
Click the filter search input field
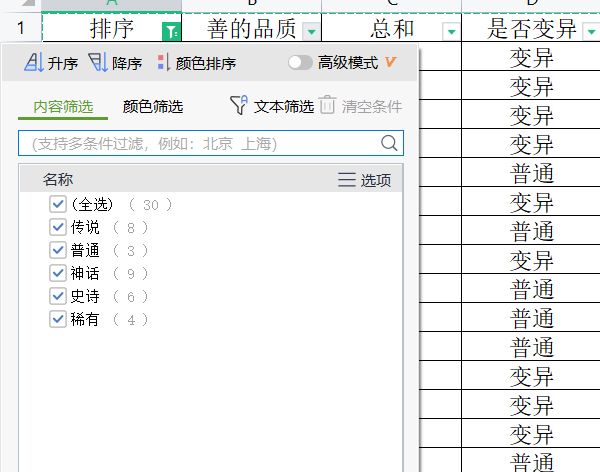point(211,143)
